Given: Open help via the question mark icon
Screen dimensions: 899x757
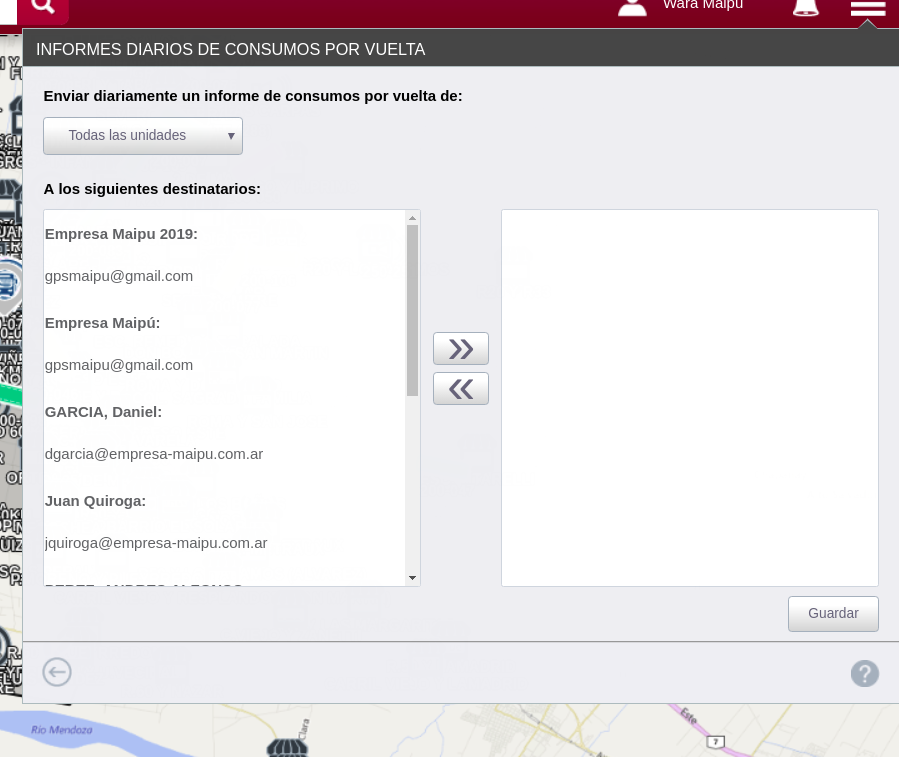Looking at the screenshot, I should tap(864, 673).
